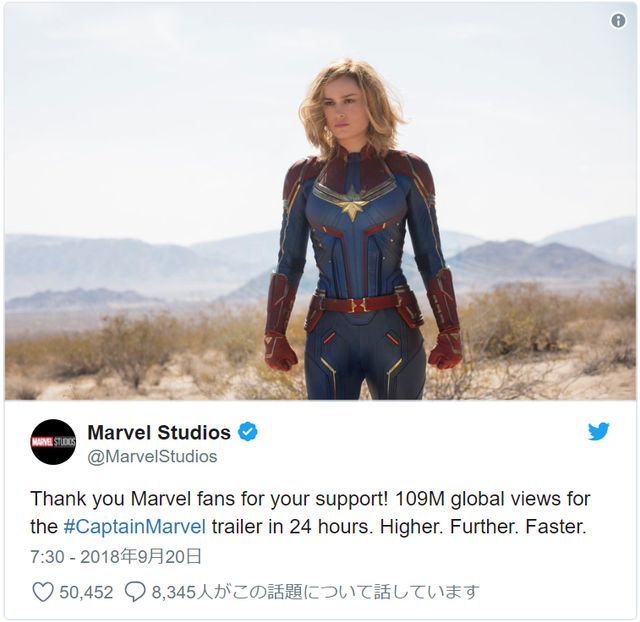
Task: Click the "Higher. Further. Faster." text
Action: (483, 526)
